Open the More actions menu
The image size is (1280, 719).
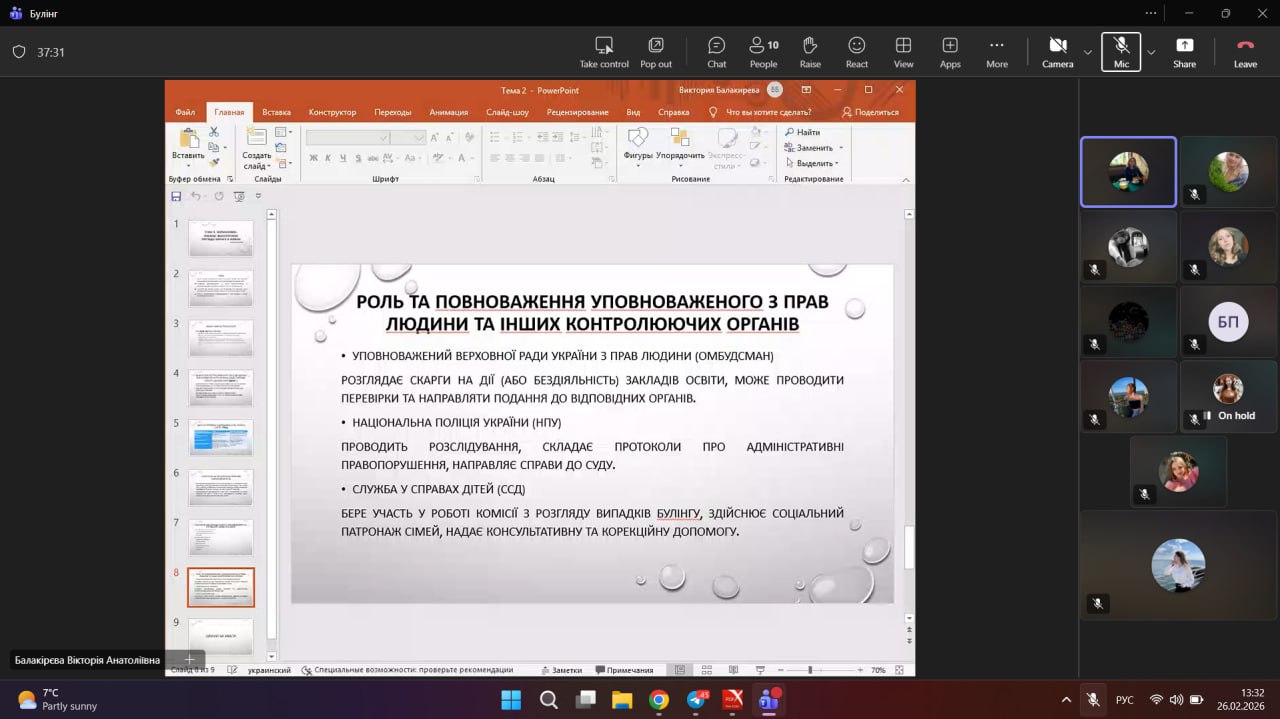996,52
